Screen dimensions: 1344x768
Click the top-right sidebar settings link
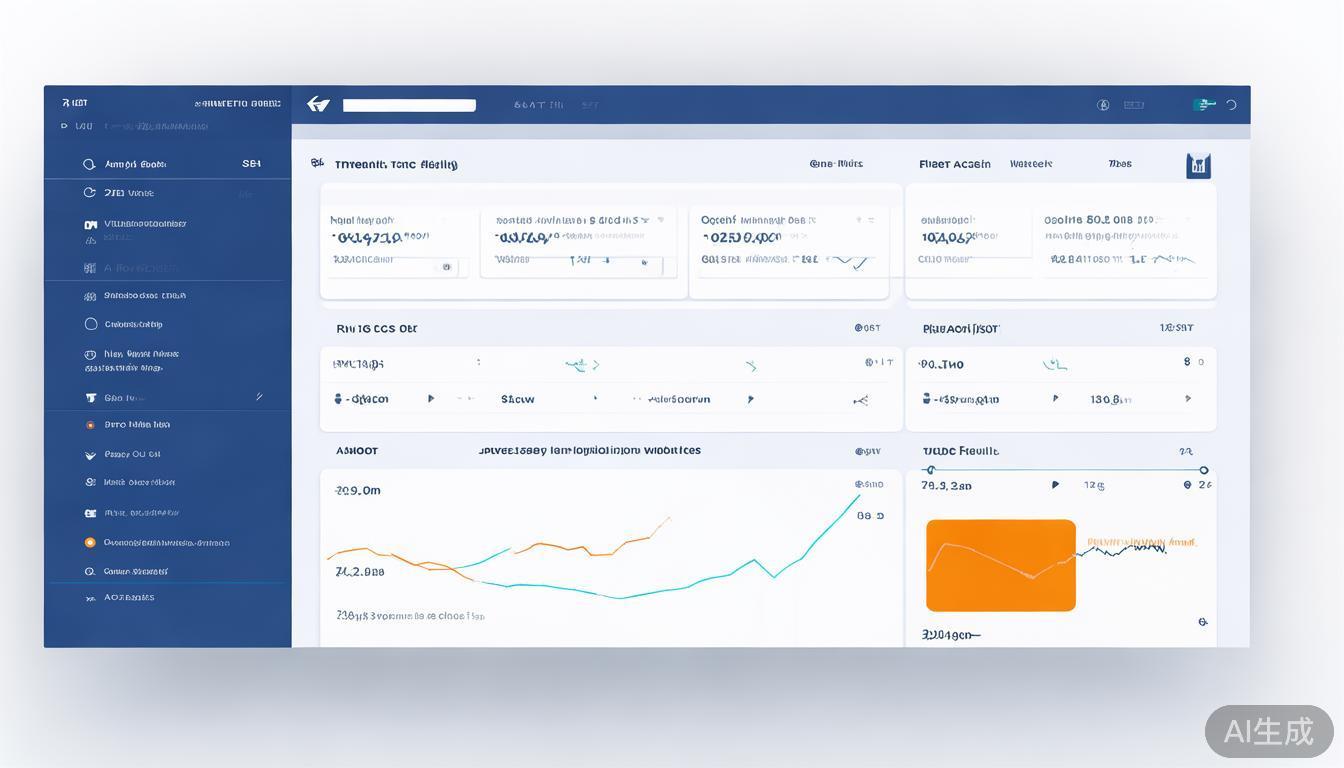pos(237,103)
